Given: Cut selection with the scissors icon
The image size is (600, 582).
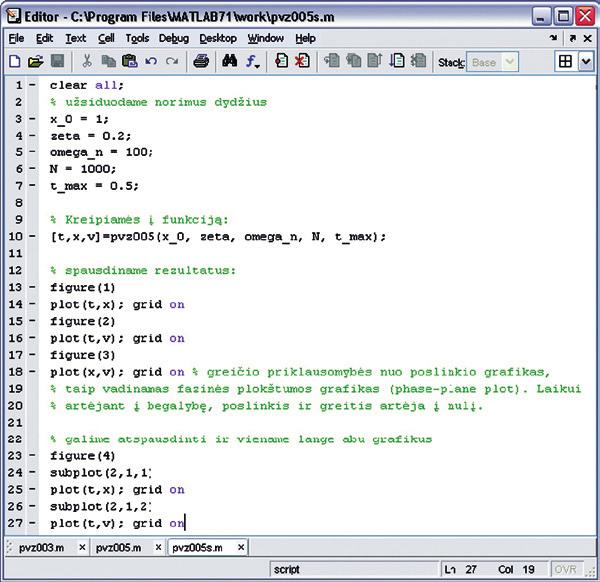Looking at the screenshot, I should [87, 61].
